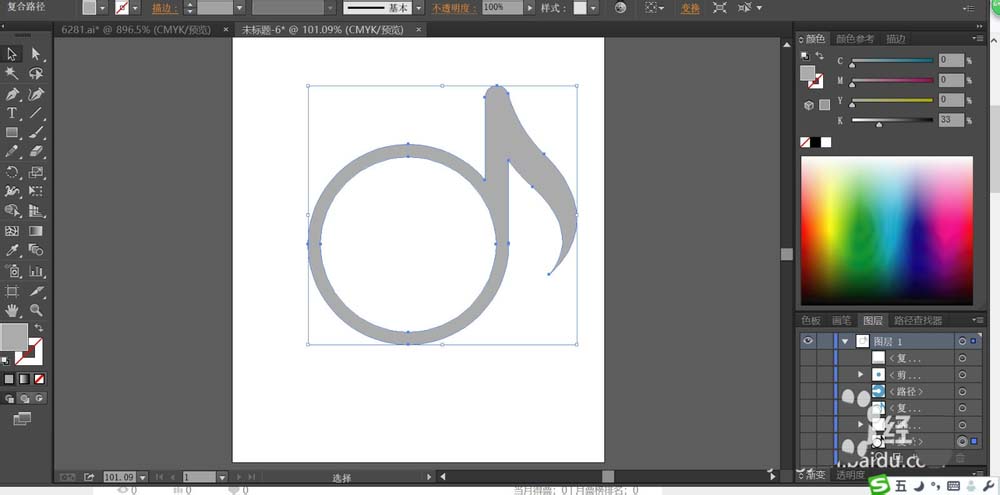
Task: Open the 路径查找器 panel tab
Action: pos(918,320)
